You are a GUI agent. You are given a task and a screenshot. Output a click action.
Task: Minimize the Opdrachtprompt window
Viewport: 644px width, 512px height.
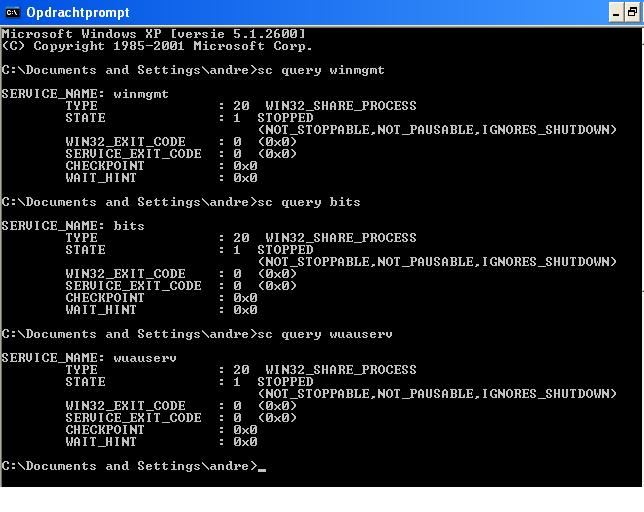(x=616, y=13)
